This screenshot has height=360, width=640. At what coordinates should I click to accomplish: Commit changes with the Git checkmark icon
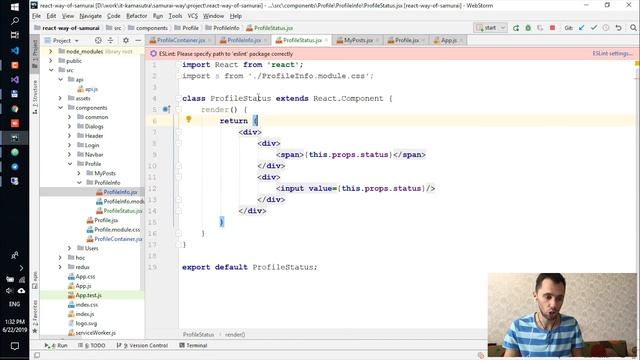point(594,28)
